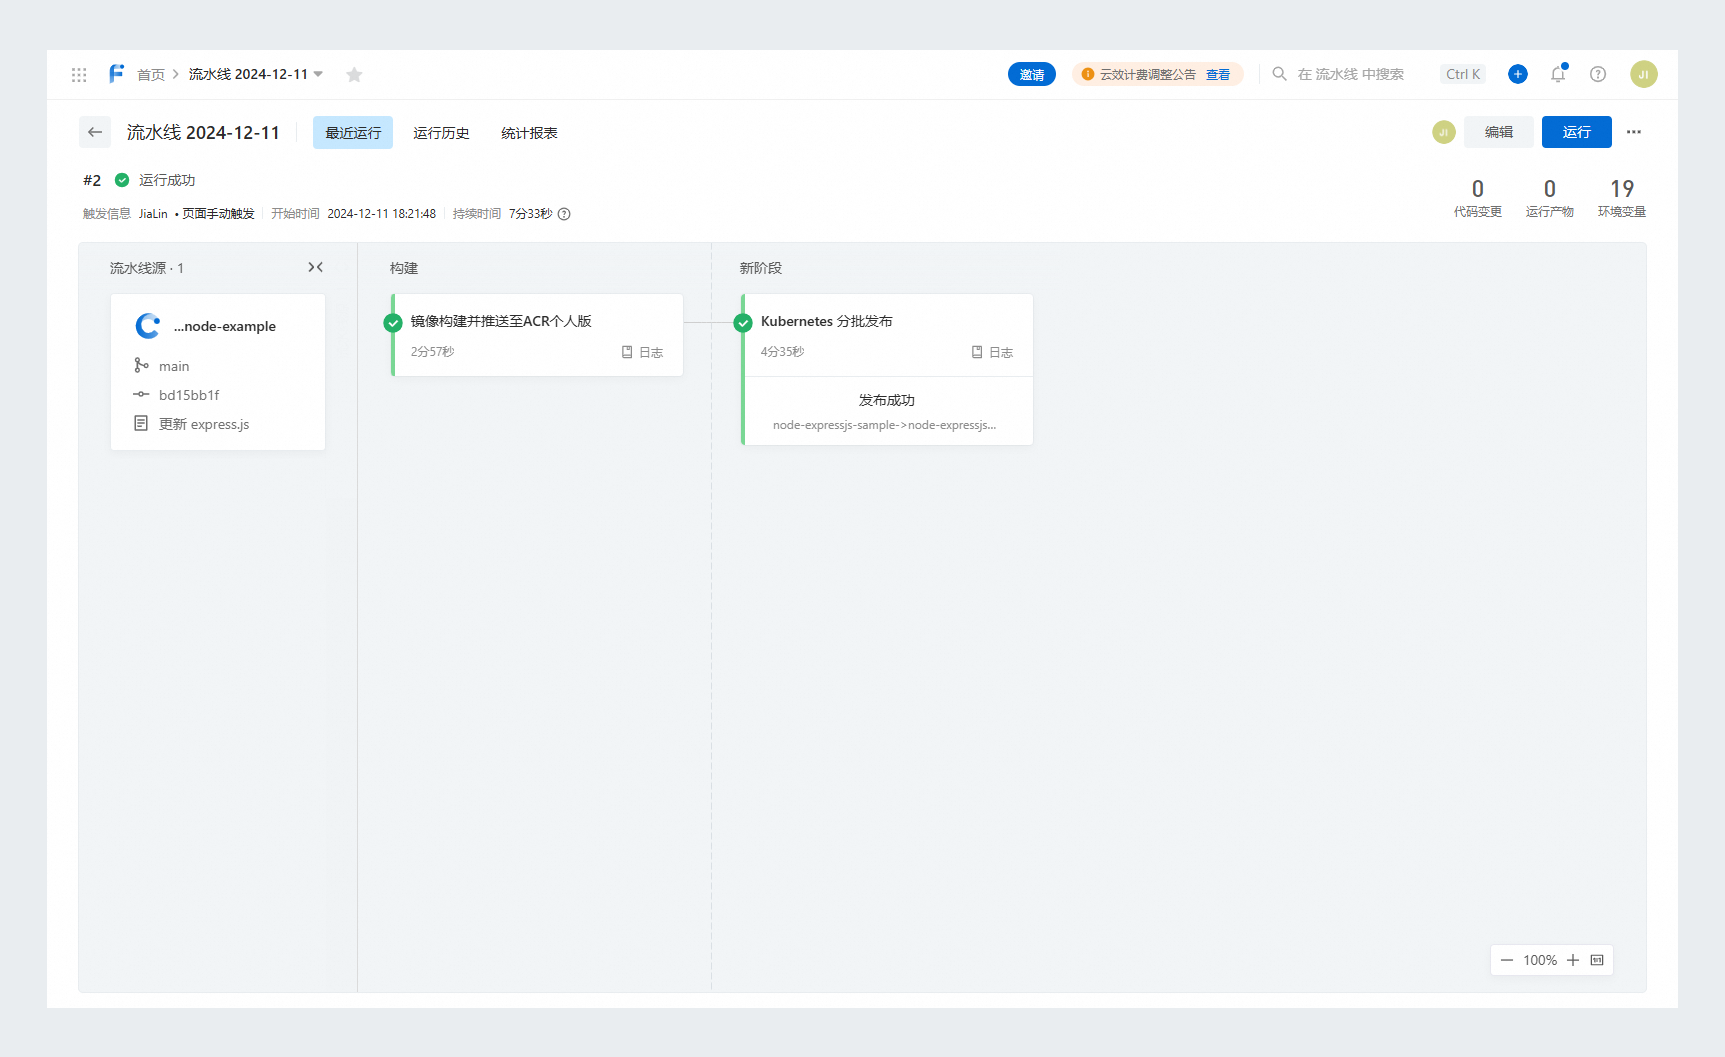Image resolution: width=1725 pixels, height=1057 pixels.
Task: Go back with the arrow button
Action: [x=95, y=132]
